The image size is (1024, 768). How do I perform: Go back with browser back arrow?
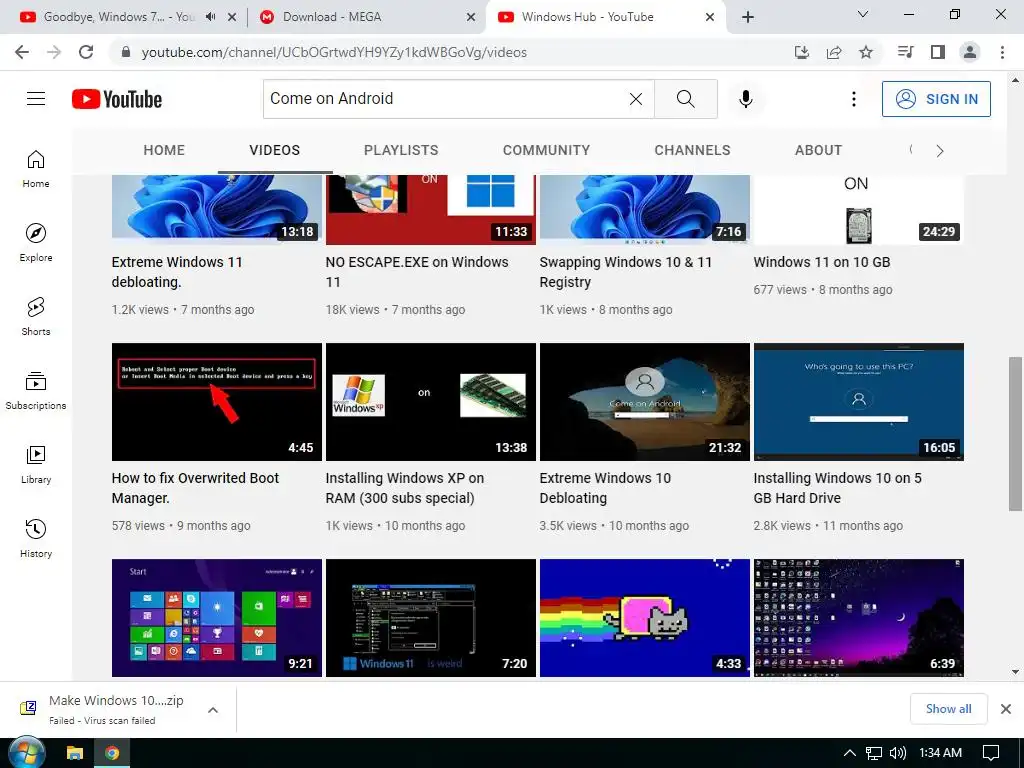(22, 52)
